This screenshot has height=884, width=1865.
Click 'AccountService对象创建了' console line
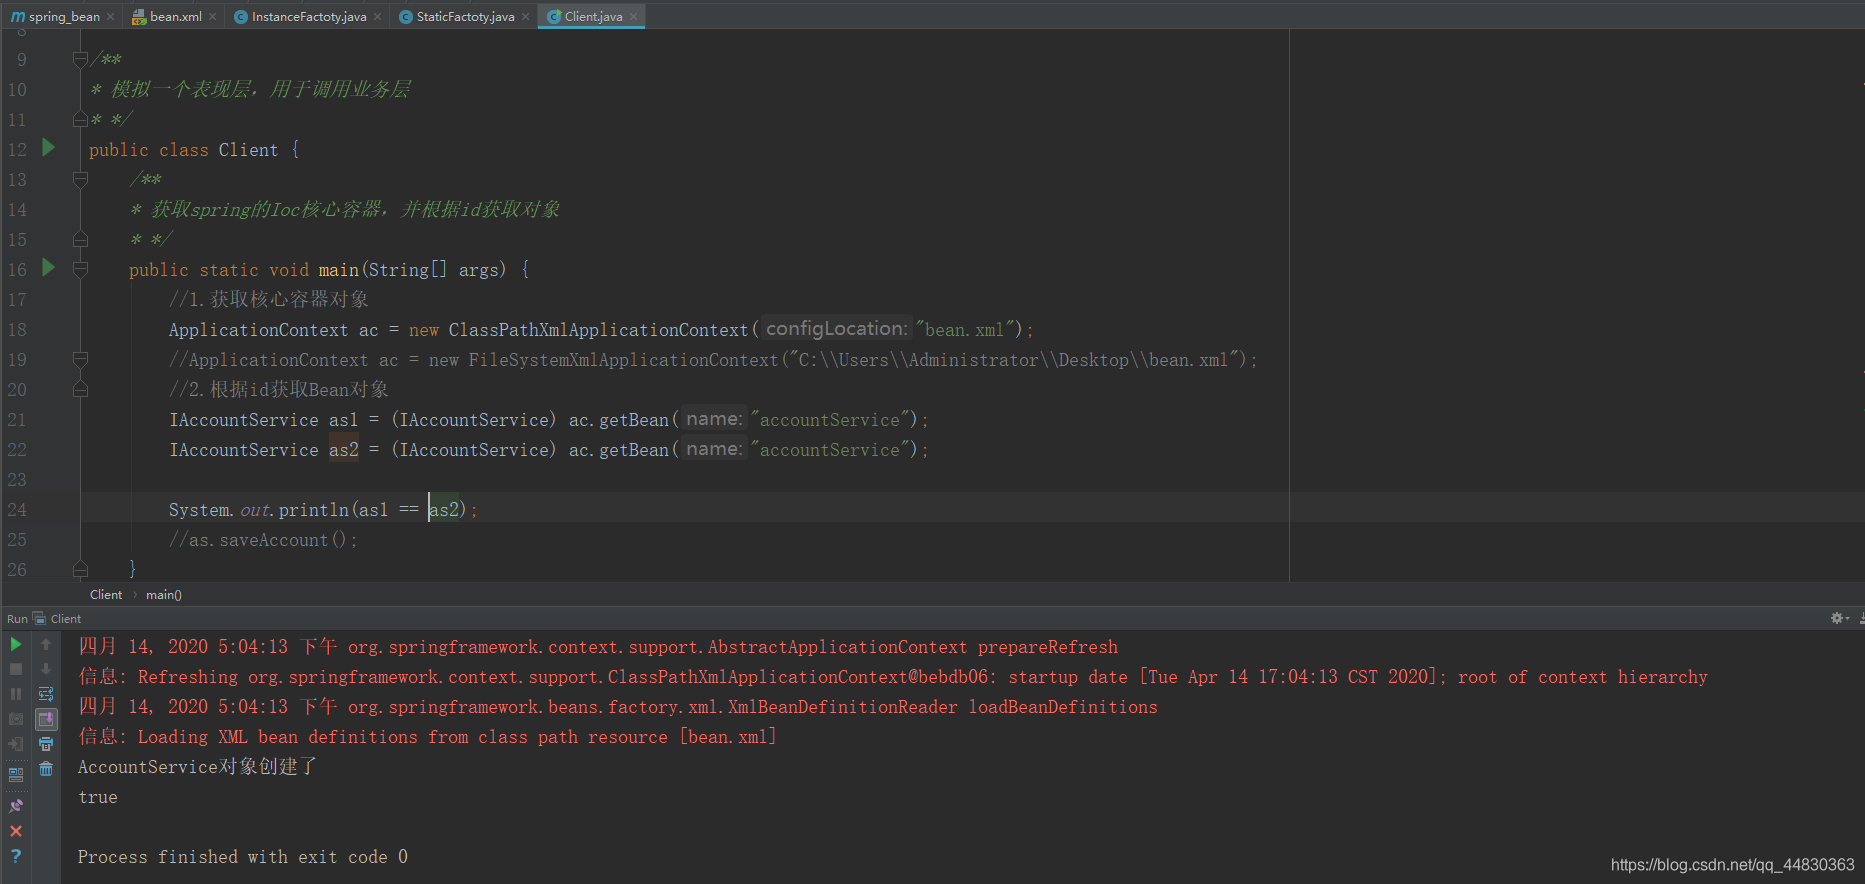tap(197, 767)
